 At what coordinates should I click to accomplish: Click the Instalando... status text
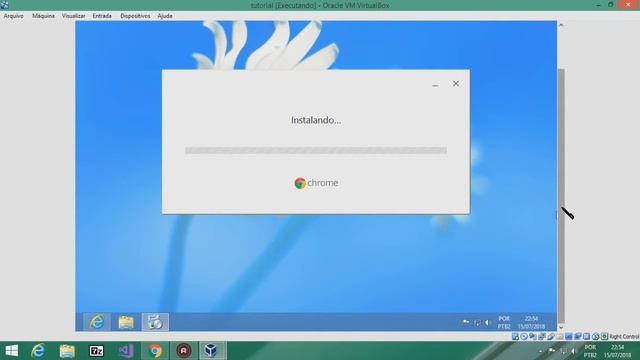[x=316, y=120]
